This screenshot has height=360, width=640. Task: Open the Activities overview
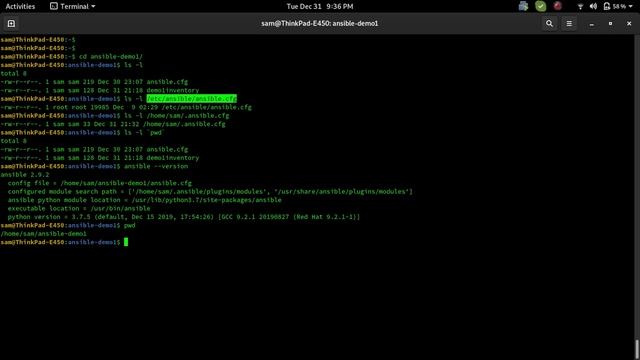pyautogui.click(x=20, y=6)
